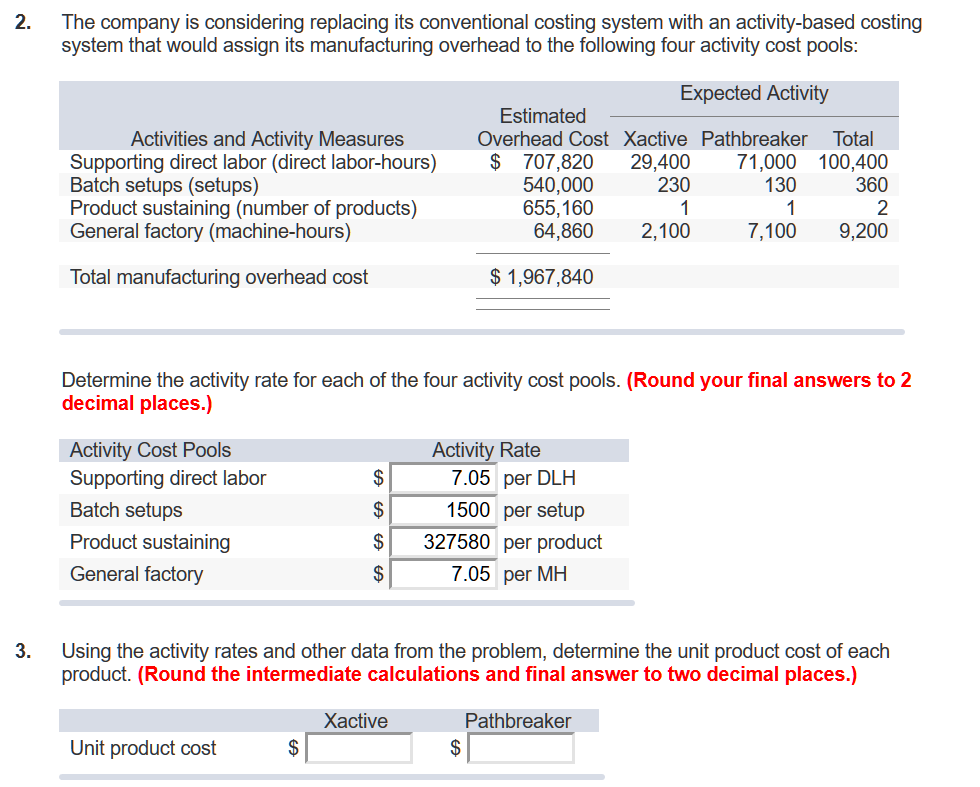The width and height of the screenshot is (980, 787).
Task: Click the Activity Rate column header
Action: 486,450
